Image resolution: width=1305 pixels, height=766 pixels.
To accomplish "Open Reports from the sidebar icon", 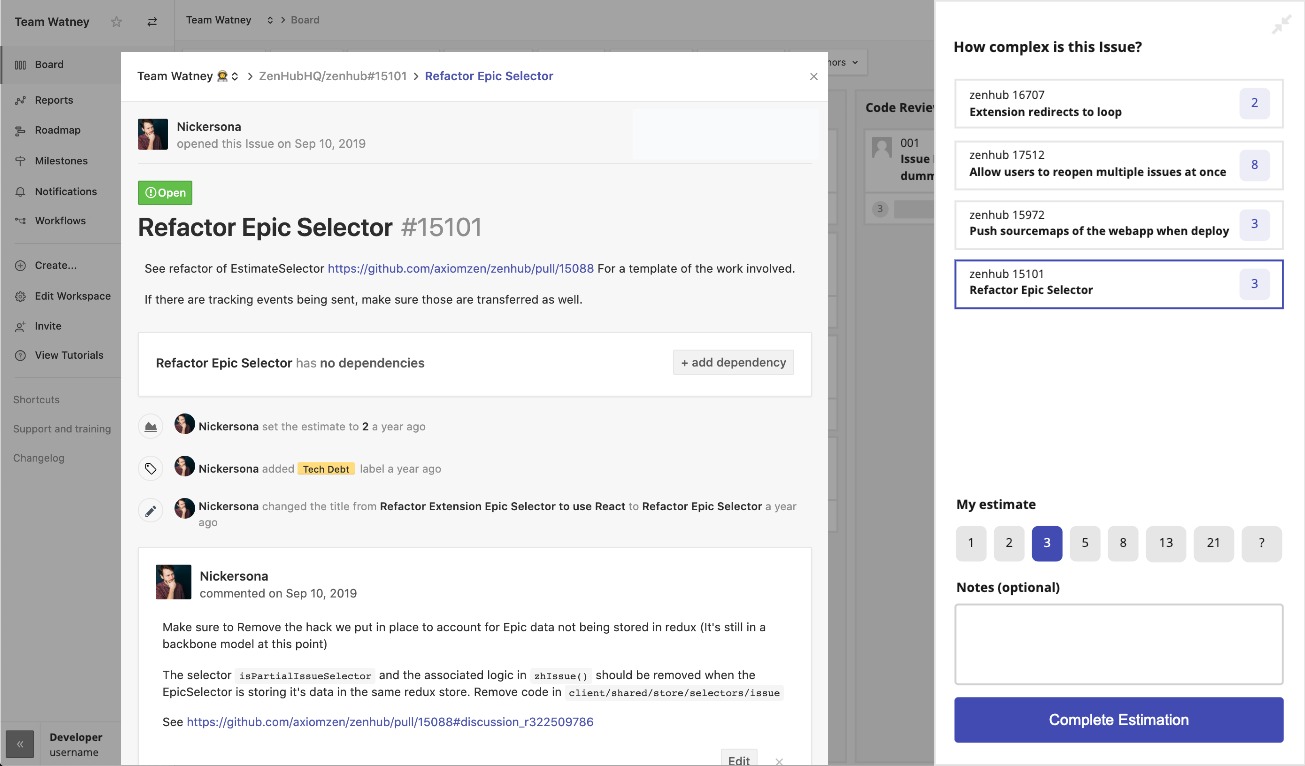I will (21, 100).
